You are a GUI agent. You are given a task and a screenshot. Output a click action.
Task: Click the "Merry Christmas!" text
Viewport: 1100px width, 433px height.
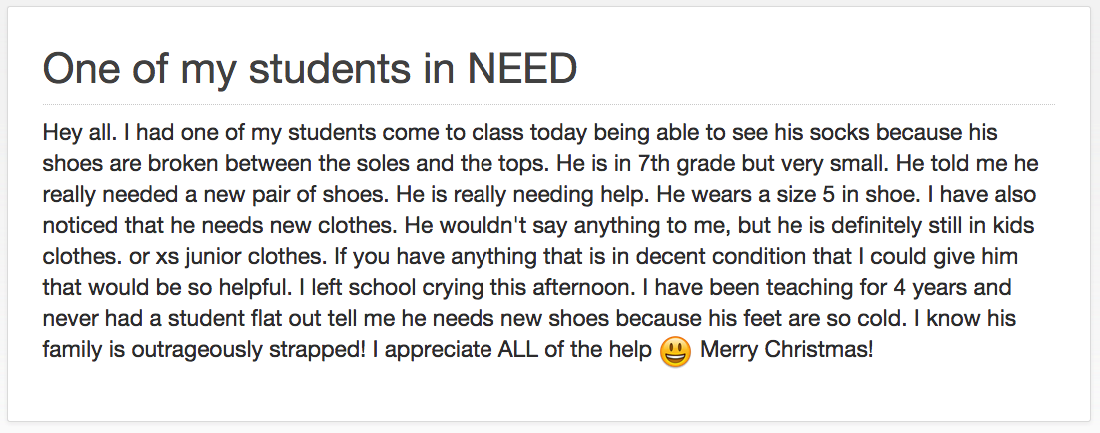[787, 351]
